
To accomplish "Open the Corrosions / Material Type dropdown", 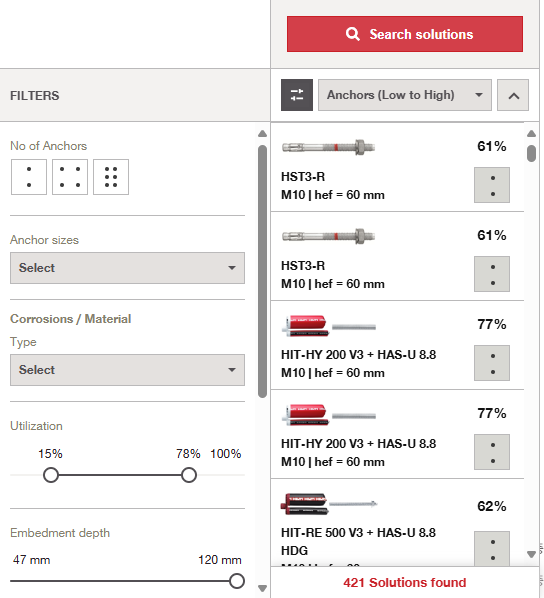I will (127, 370).
